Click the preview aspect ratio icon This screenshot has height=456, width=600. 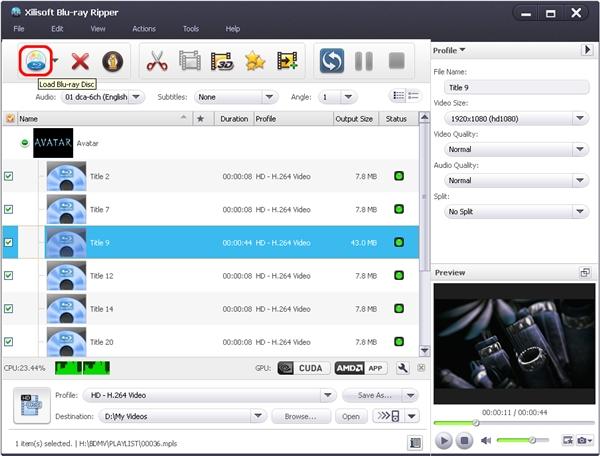(x=567, y=441)
